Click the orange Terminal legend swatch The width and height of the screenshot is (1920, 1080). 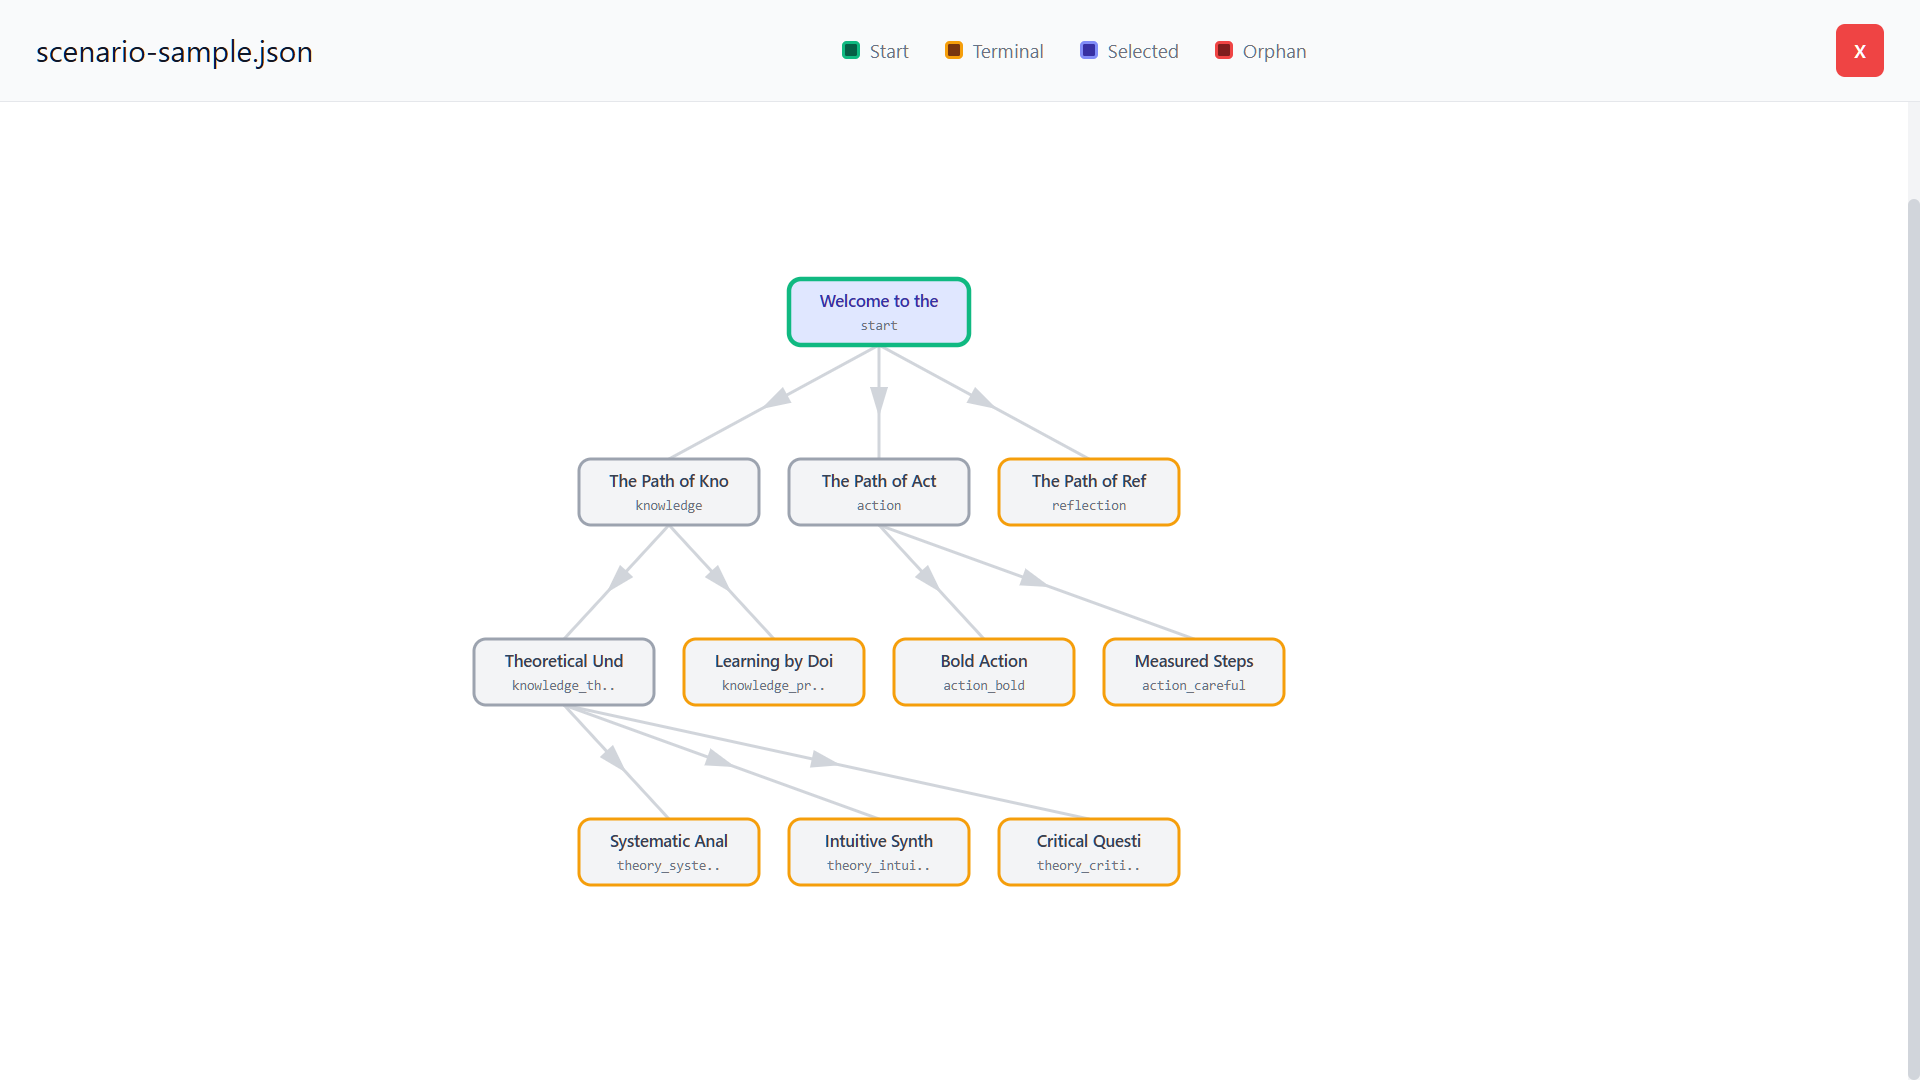953,51
